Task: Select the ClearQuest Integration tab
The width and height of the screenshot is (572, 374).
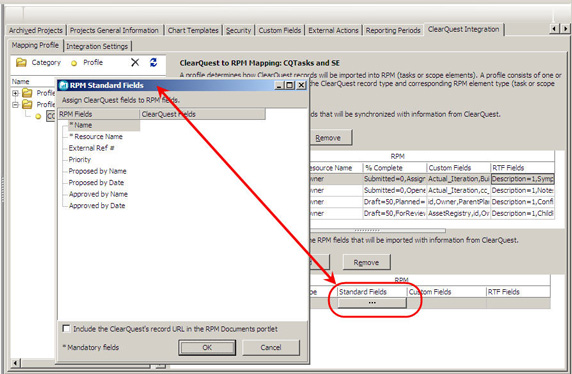Action: pyautogui.click(x=464, y=29)
